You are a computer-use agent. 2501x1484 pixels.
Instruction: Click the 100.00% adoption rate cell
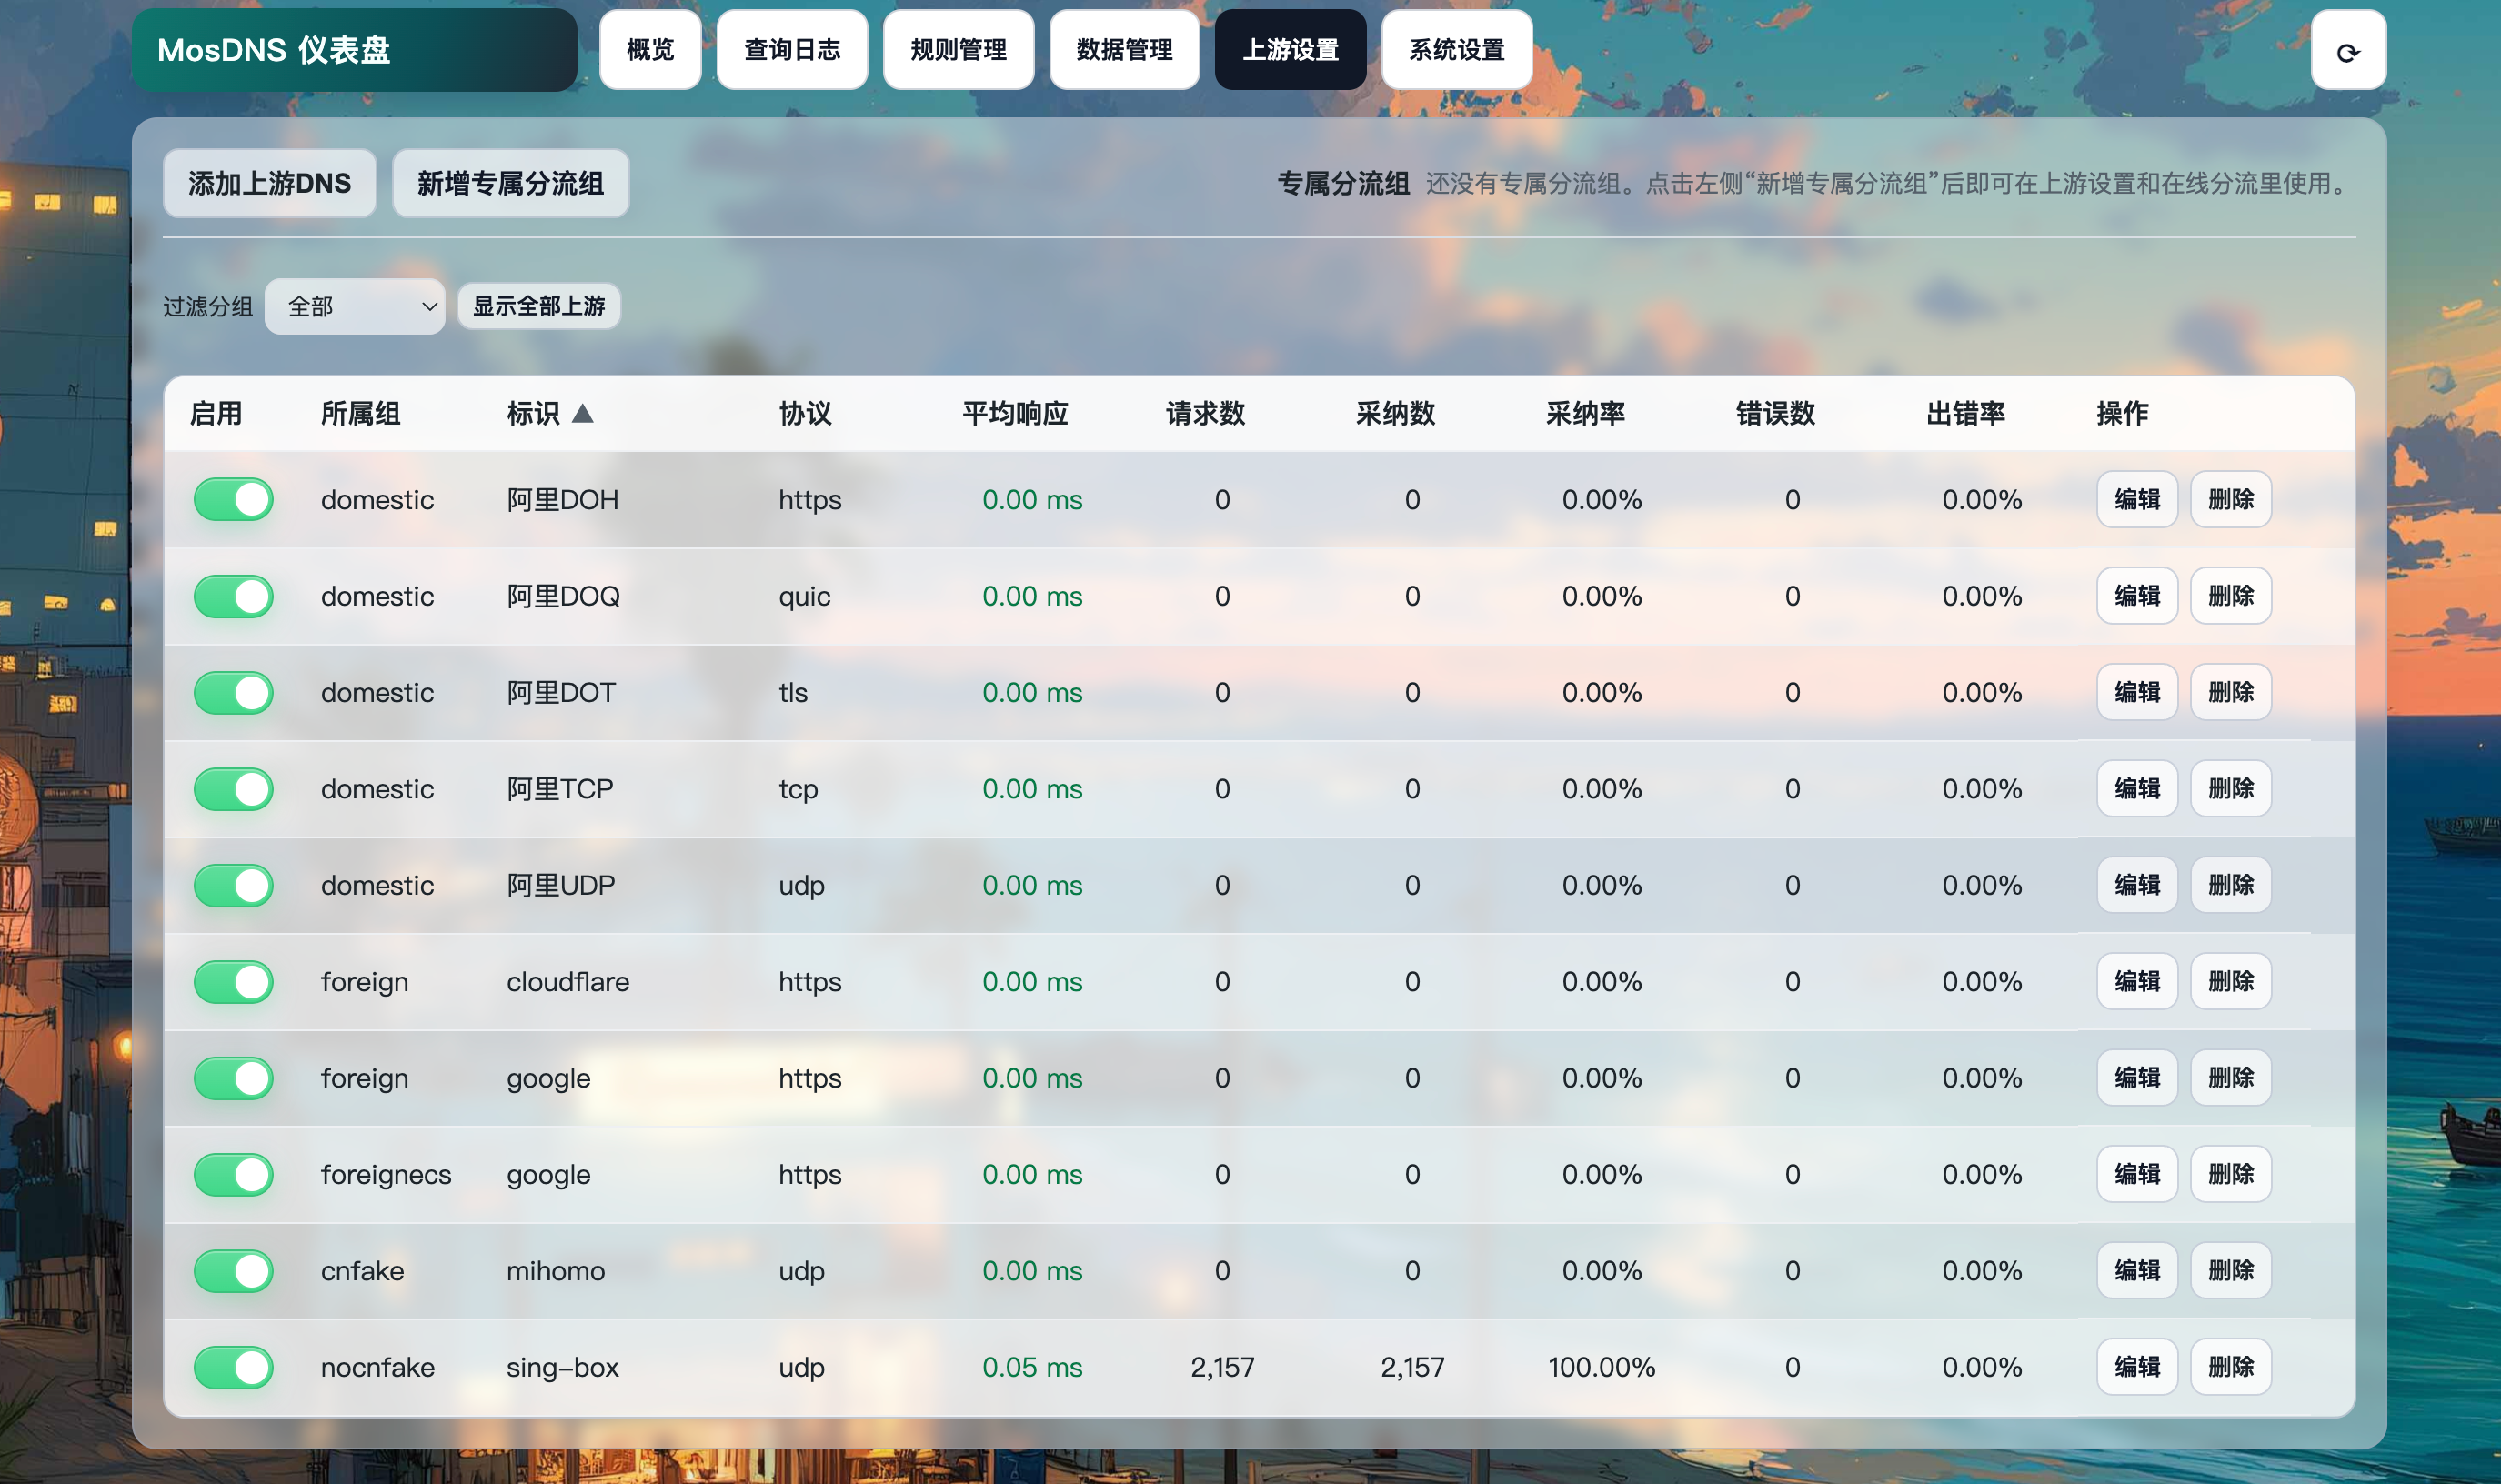pyautogui.click(x=1601, y=1367)
